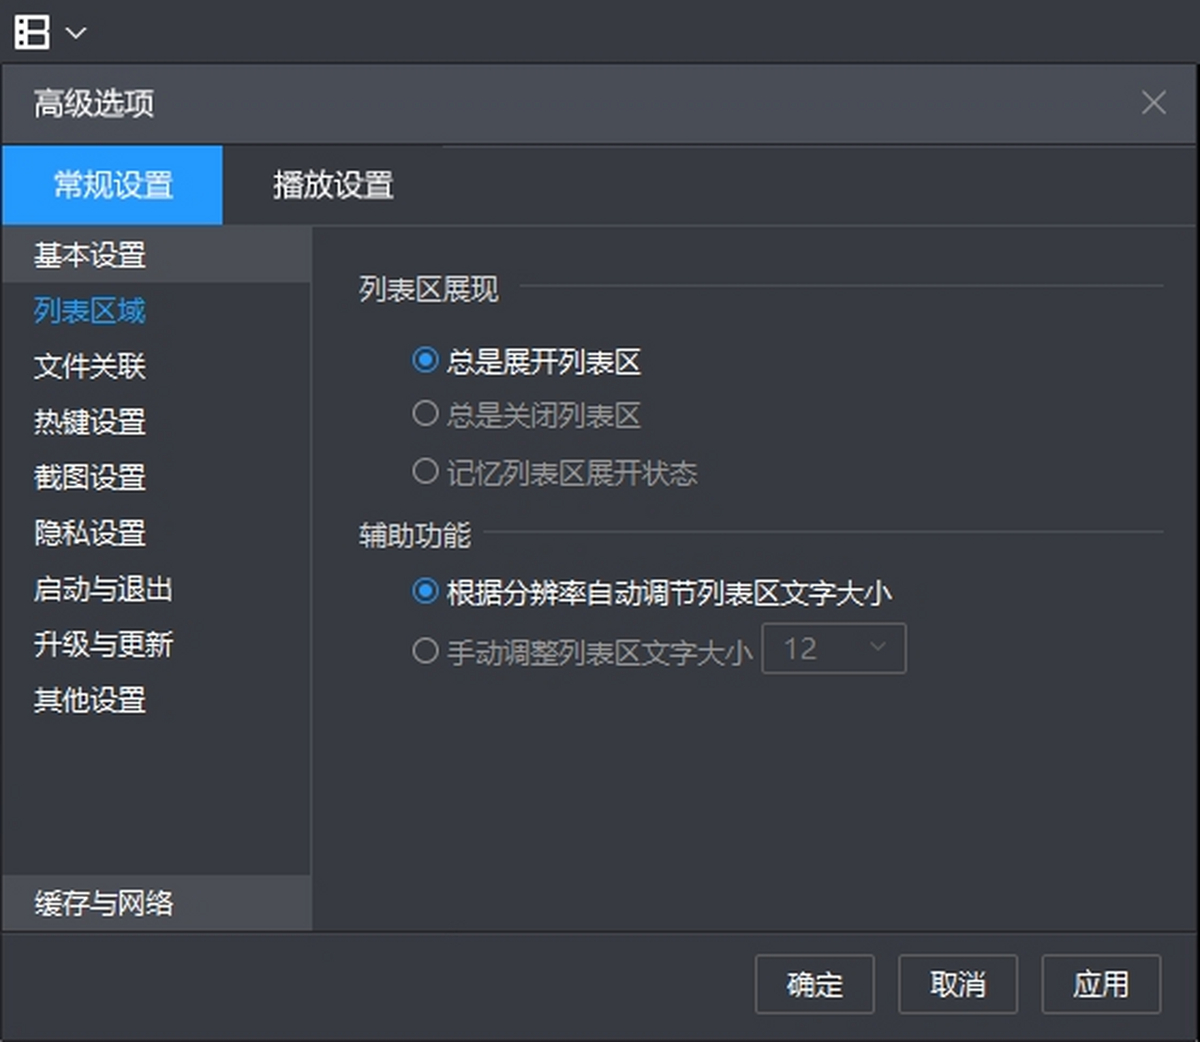Viewport: 1200px width, 1042px height.
Task: Select 记忆列表区展开状态 radio button
Action: (426, 471)
